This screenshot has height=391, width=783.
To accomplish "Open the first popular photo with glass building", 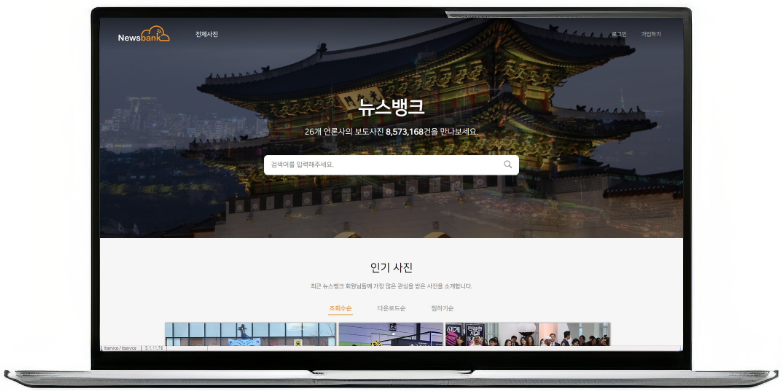I will click(251, 334).
